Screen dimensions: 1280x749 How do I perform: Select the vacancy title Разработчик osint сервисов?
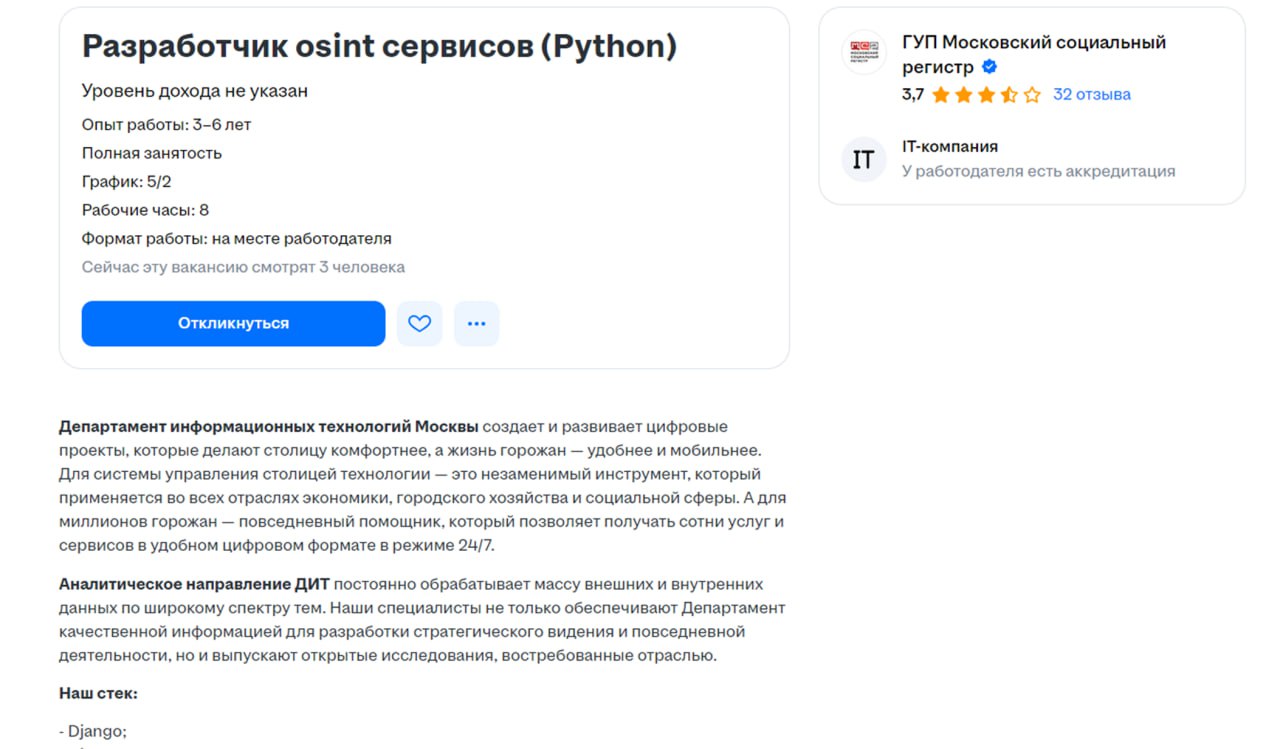[x=380, y=45]
